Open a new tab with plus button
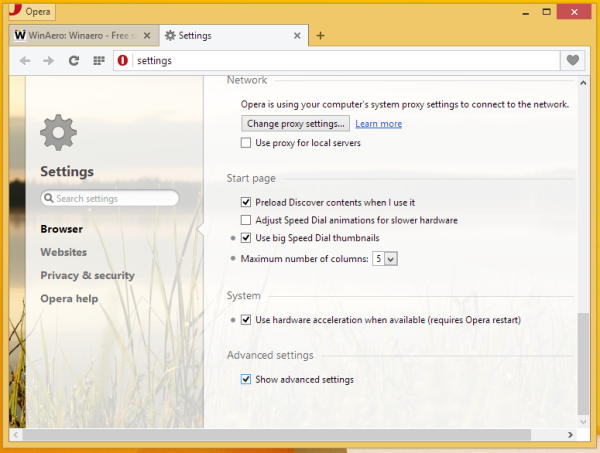The height and width of the screenshot is (453, 600). coord(321,36)
